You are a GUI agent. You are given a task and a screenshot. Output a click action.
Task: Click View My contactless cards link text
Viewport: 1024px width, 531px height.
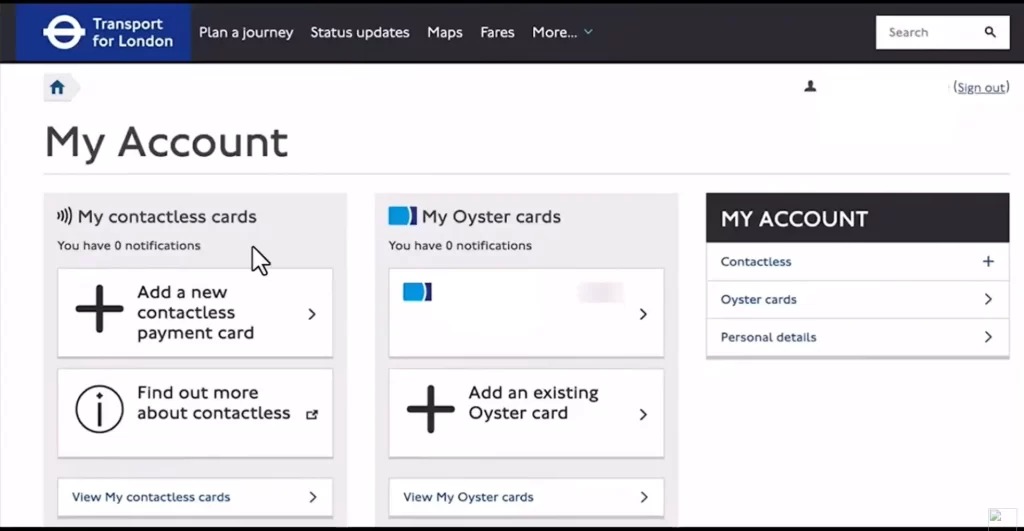(151, 497)
